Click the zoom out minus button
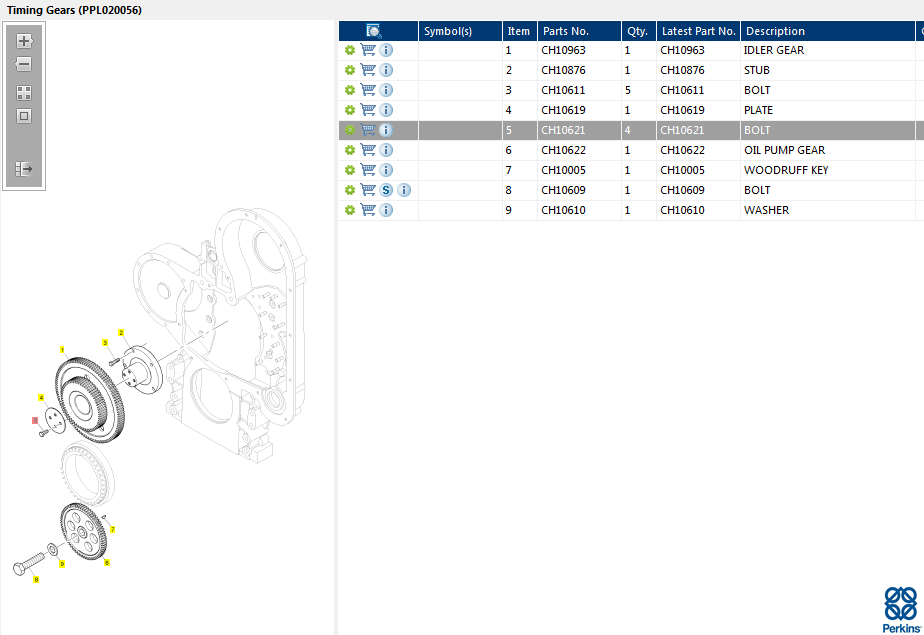The height and width of the screenshot is (635, 924). (x=24, y=65)
